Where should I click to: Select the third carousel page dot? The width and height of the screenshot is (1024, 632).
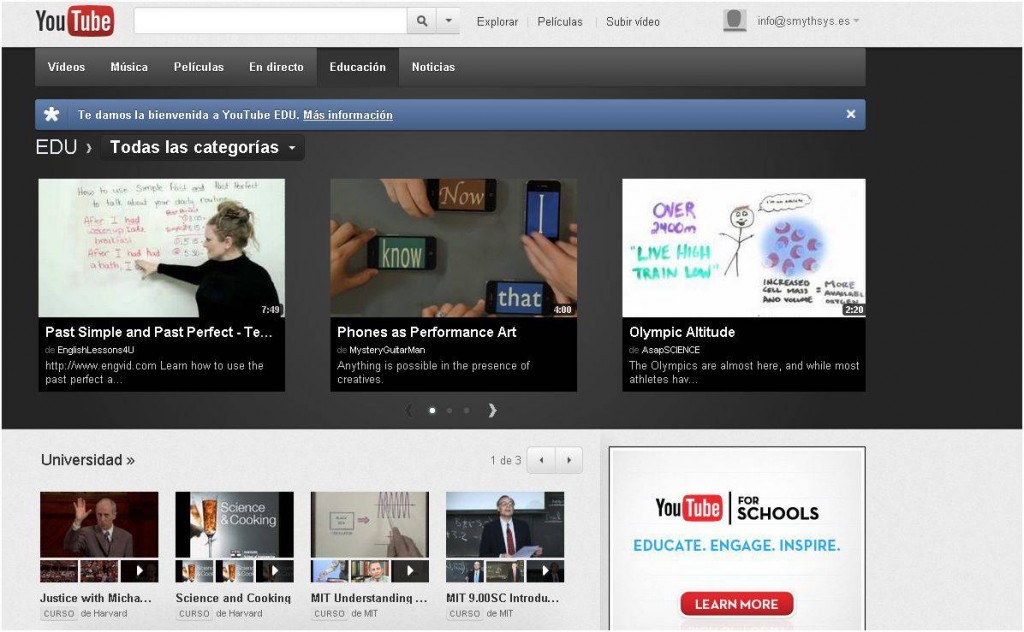[466, 410]
